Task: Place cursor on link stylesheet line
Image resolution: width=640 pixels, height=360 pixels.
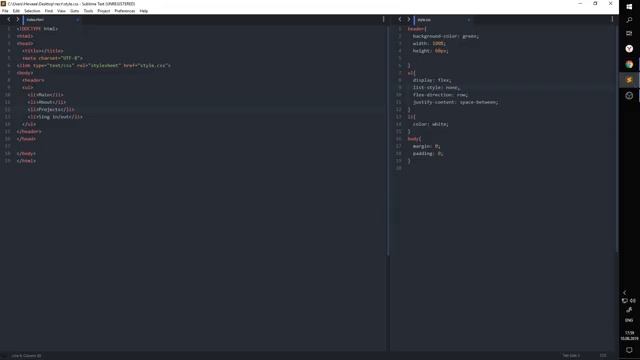Action: (94, 66)
